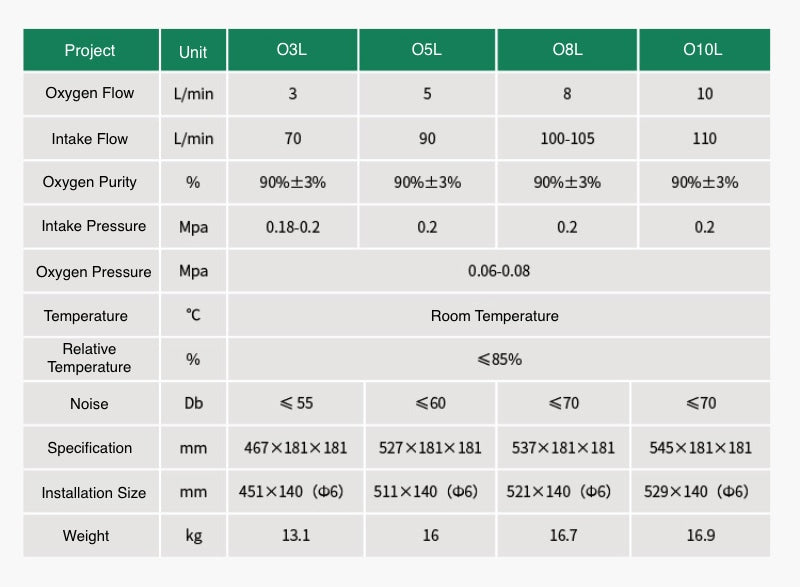Click the 13.1 weight value
The image size is (800, 587).
[x=296, y=536]
